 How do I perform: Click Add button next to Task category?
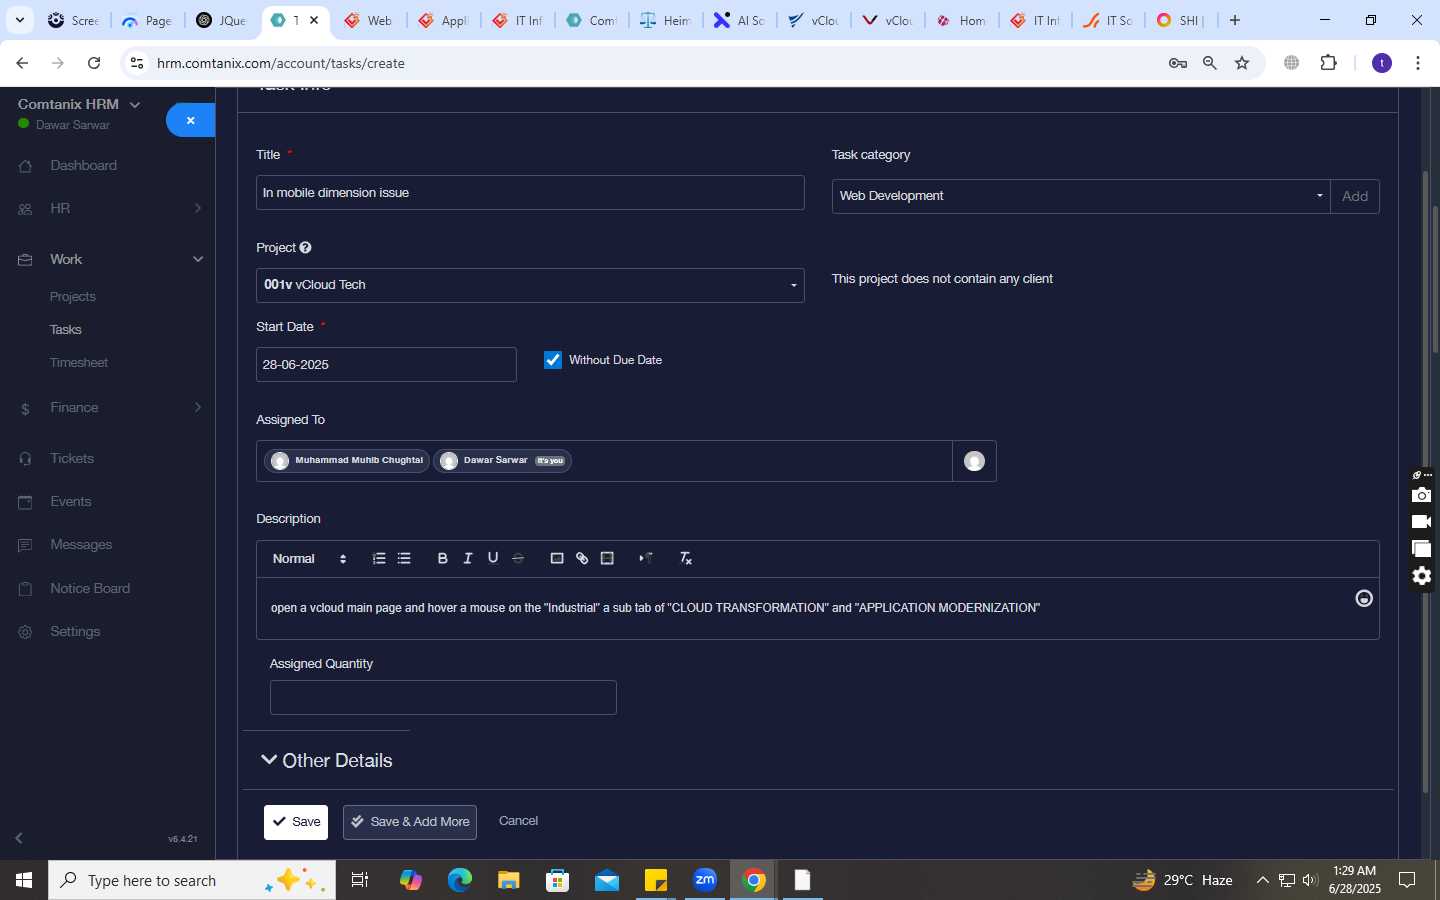tap(1355, 196)
